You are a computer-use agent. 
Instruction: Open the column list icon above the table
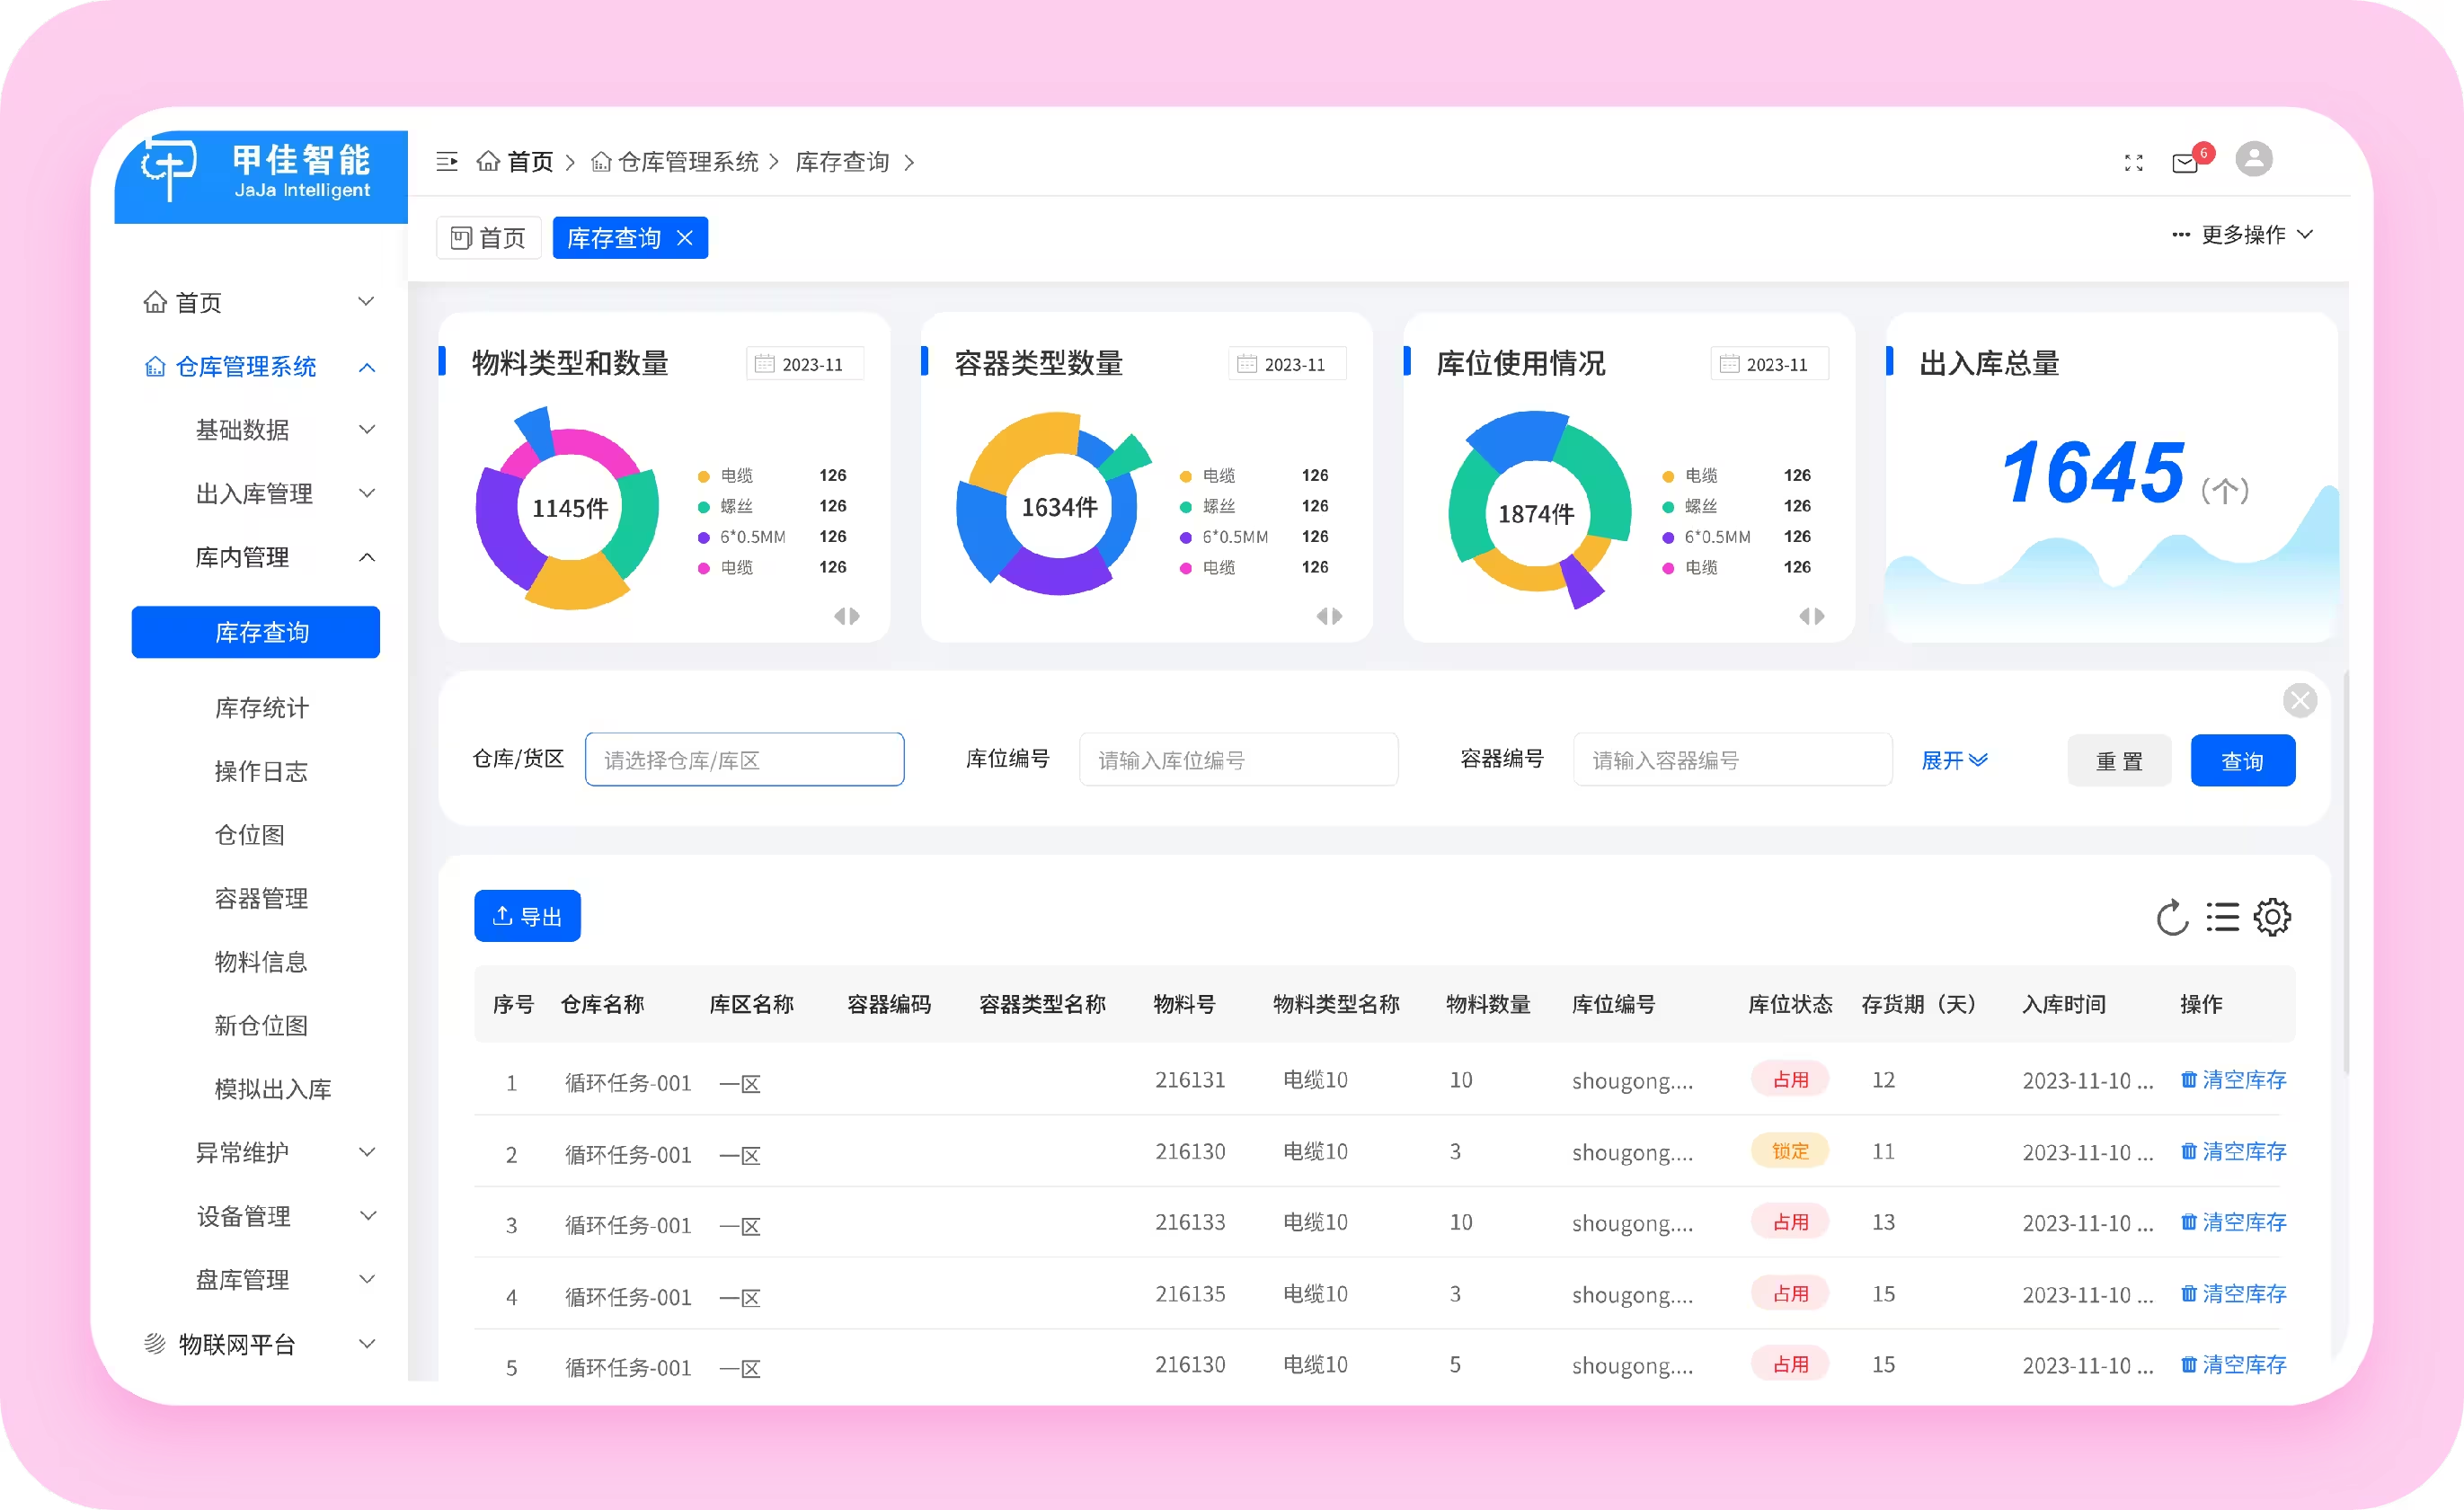[x=2222, y=916]
